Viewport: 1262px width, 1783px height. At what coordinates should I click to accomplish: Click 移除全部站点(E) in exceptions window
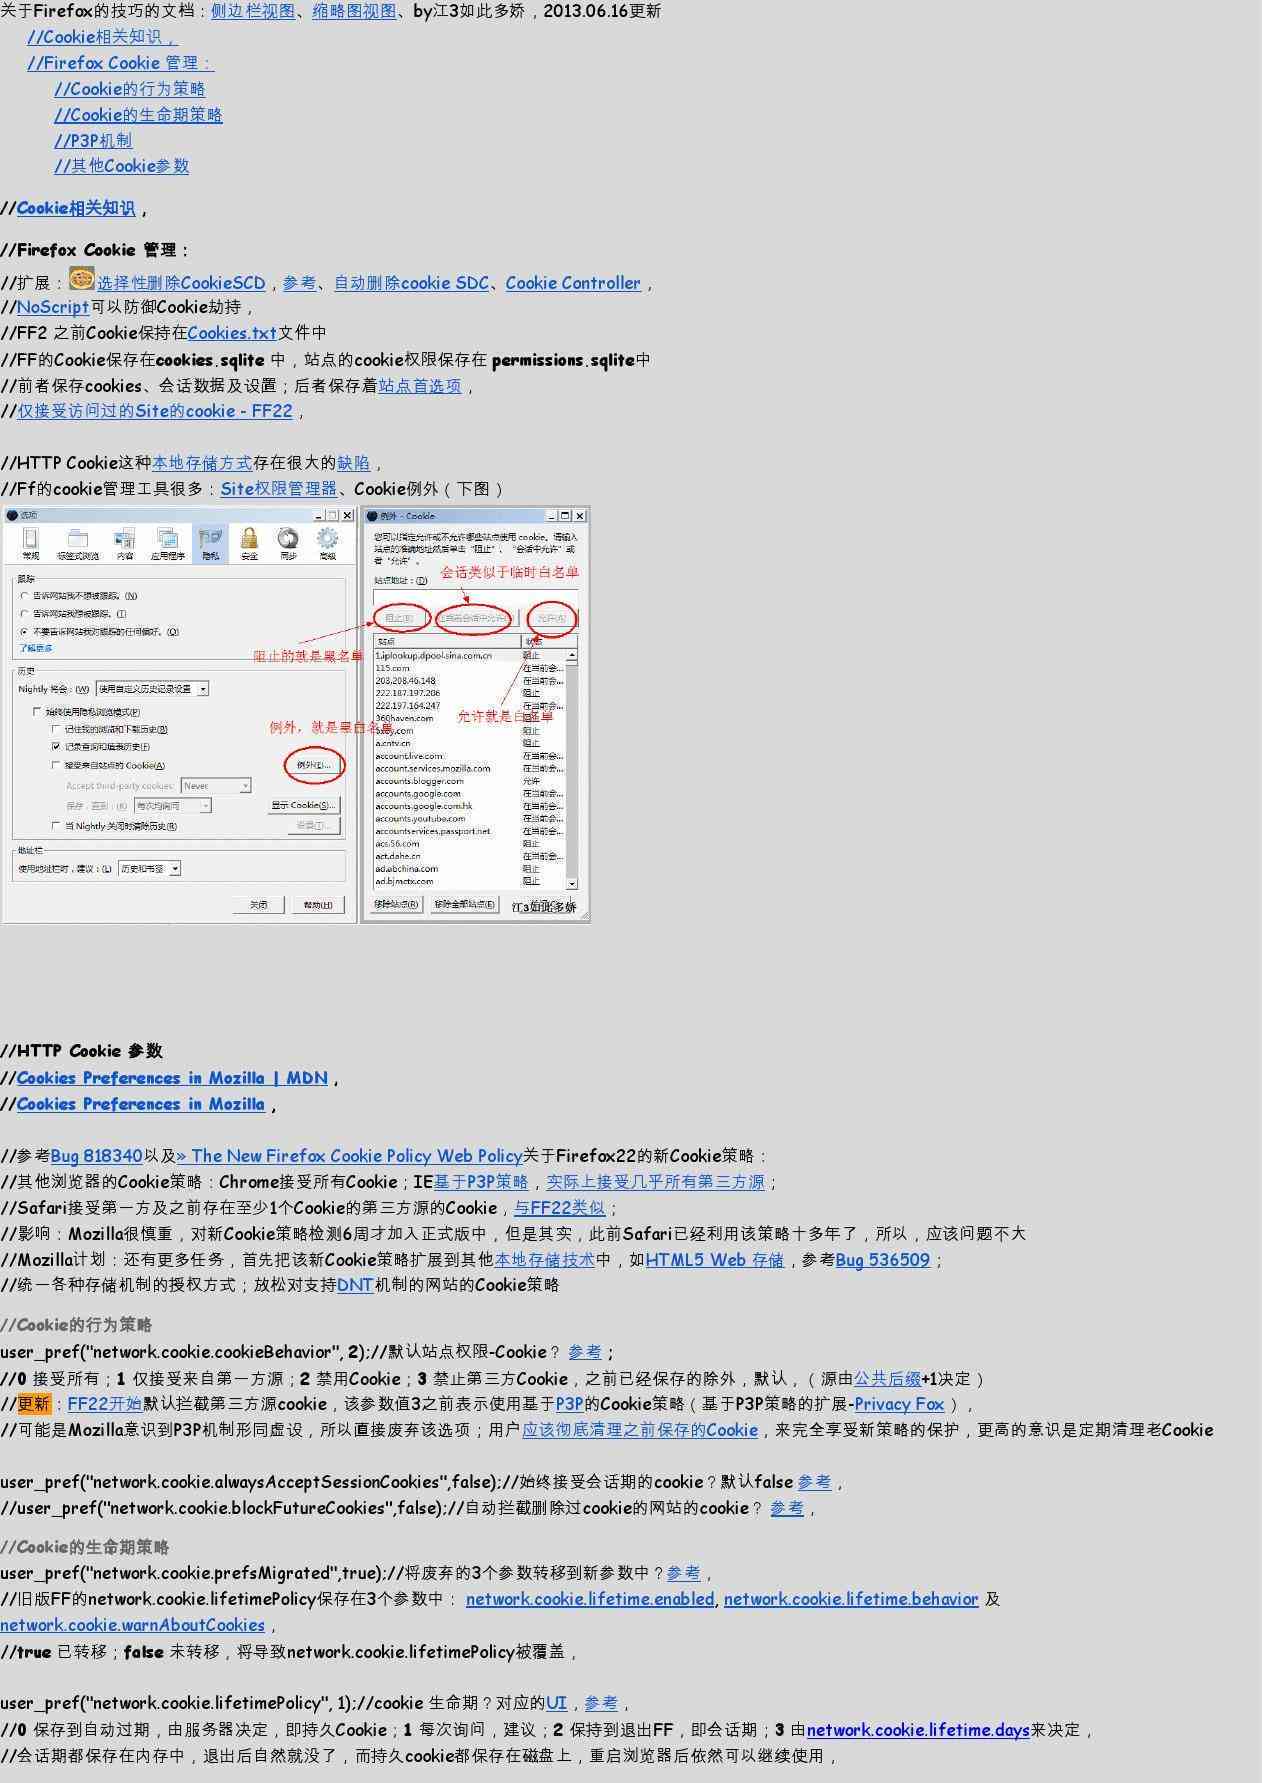point(465,904)
